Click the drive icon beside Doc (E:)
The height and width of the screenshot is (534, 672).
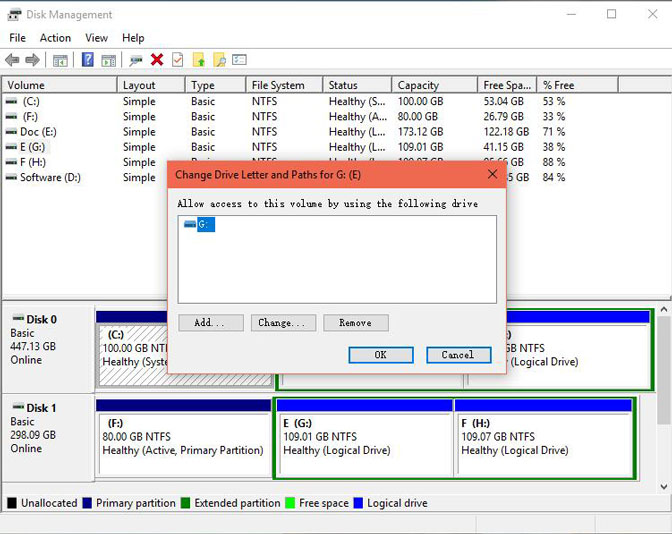[12, 132]
